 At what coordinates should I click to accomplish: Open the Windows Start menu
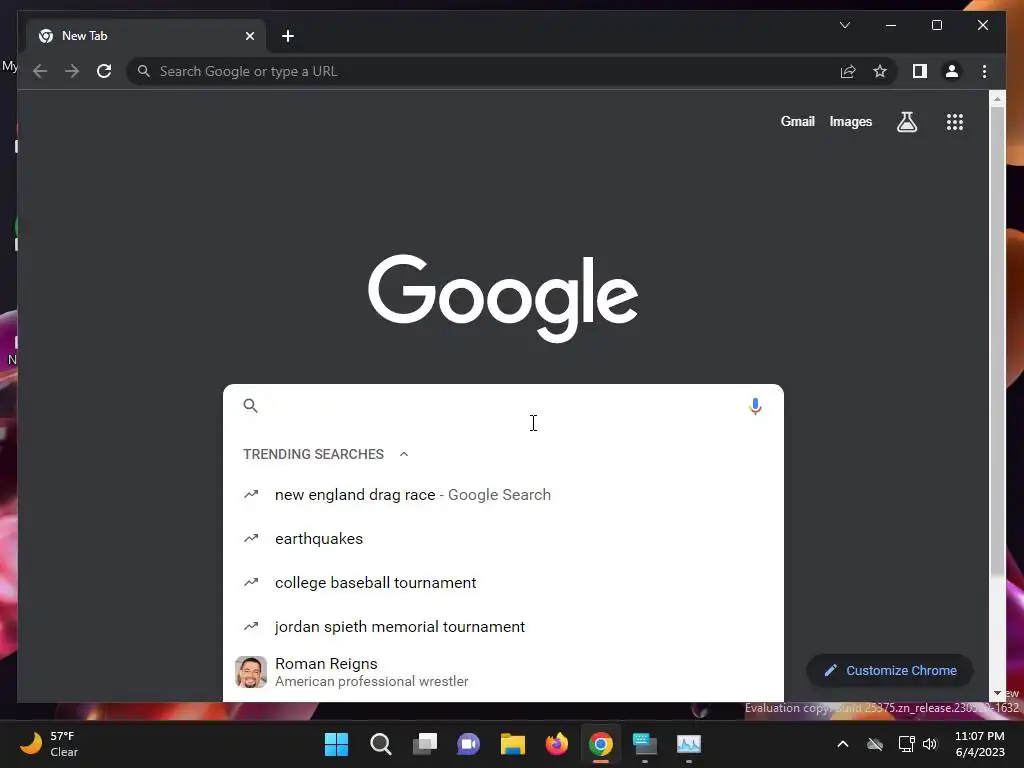[336, 744]
